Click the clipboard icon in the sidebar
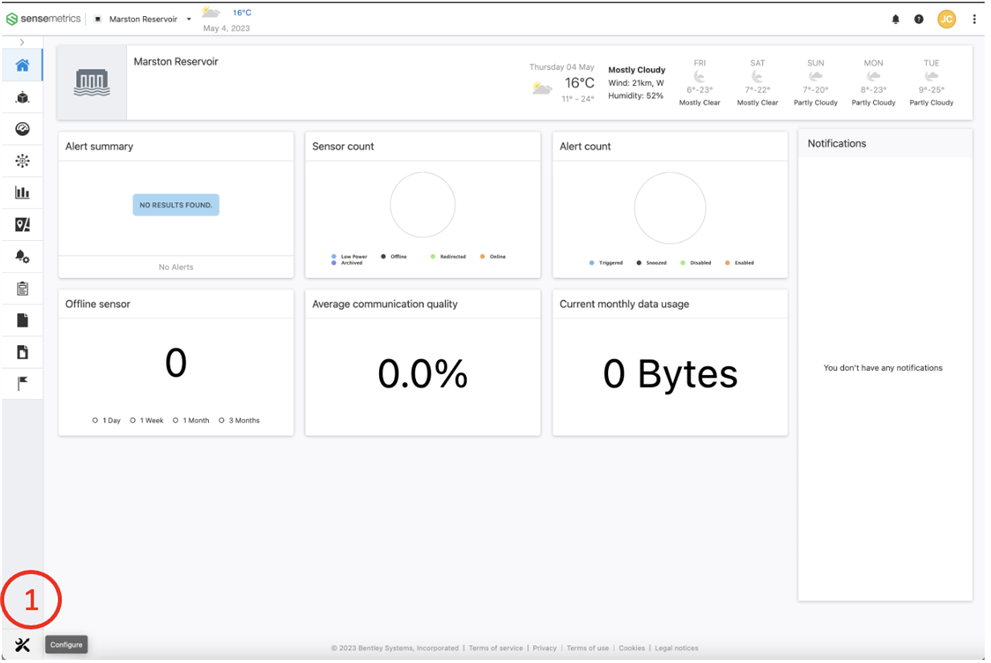The width and height of the screenshot is (991, 663). point(22,289)
